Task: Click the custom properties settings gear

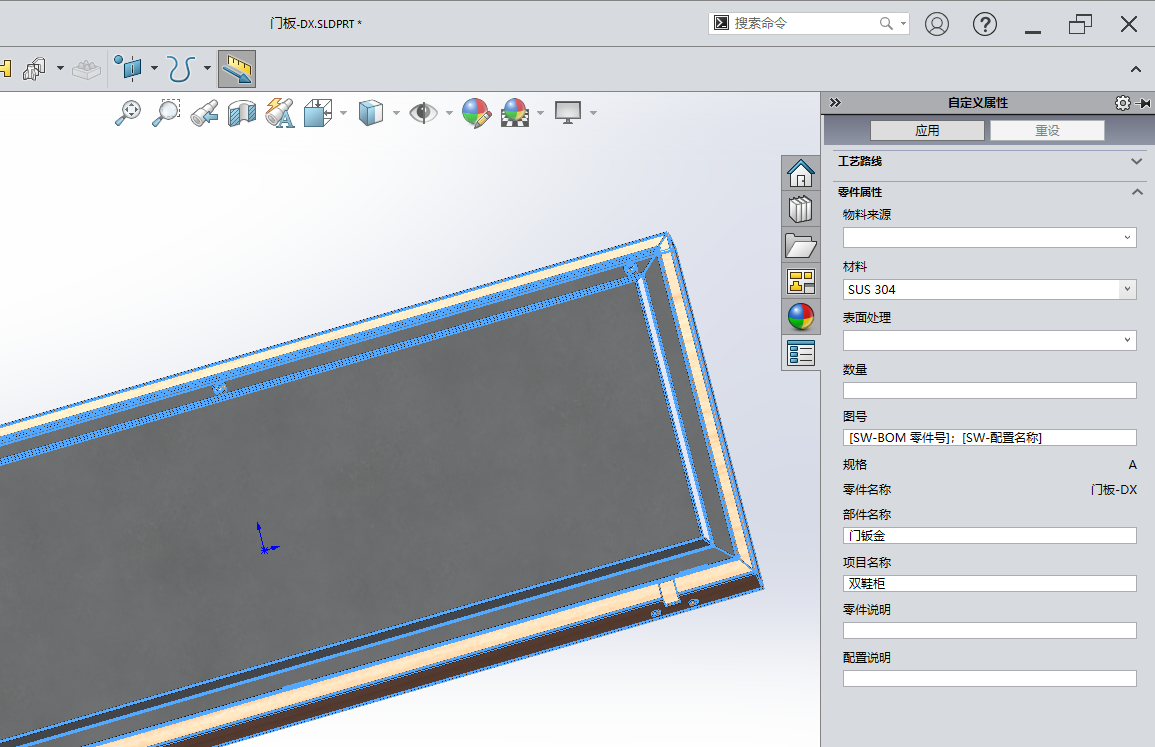Action: [x=1122, y=103]
